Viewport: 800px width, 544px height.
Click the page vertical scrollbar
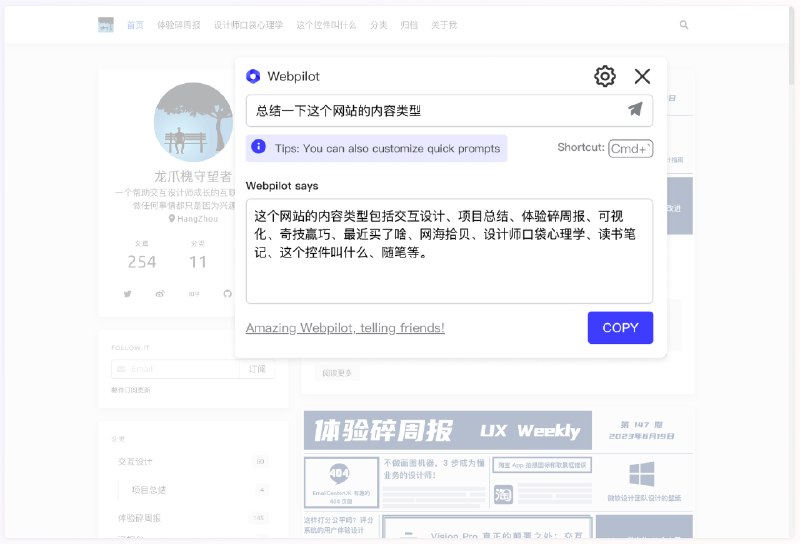point(791,46)
